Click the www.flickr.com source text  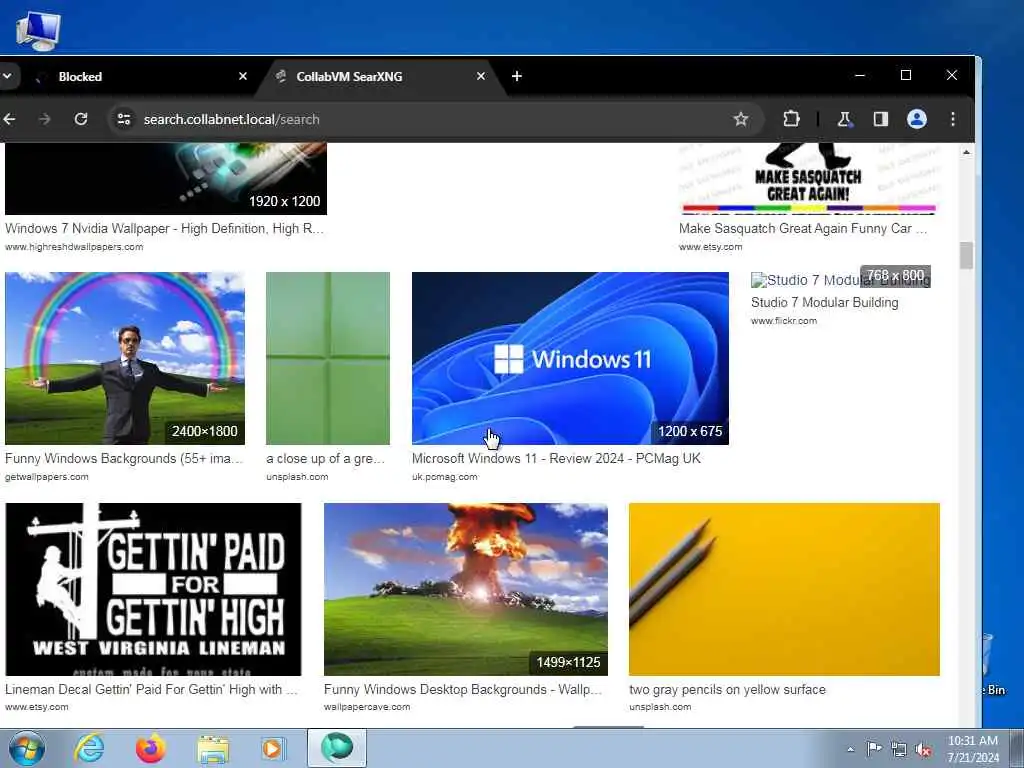click(784, 321)
